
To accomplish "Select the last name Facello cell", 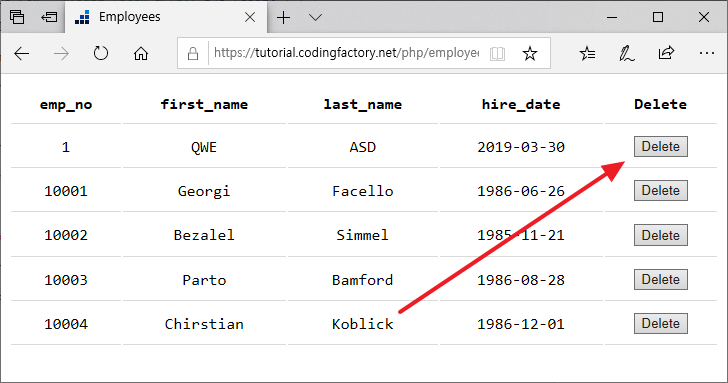I will (363, 191).
